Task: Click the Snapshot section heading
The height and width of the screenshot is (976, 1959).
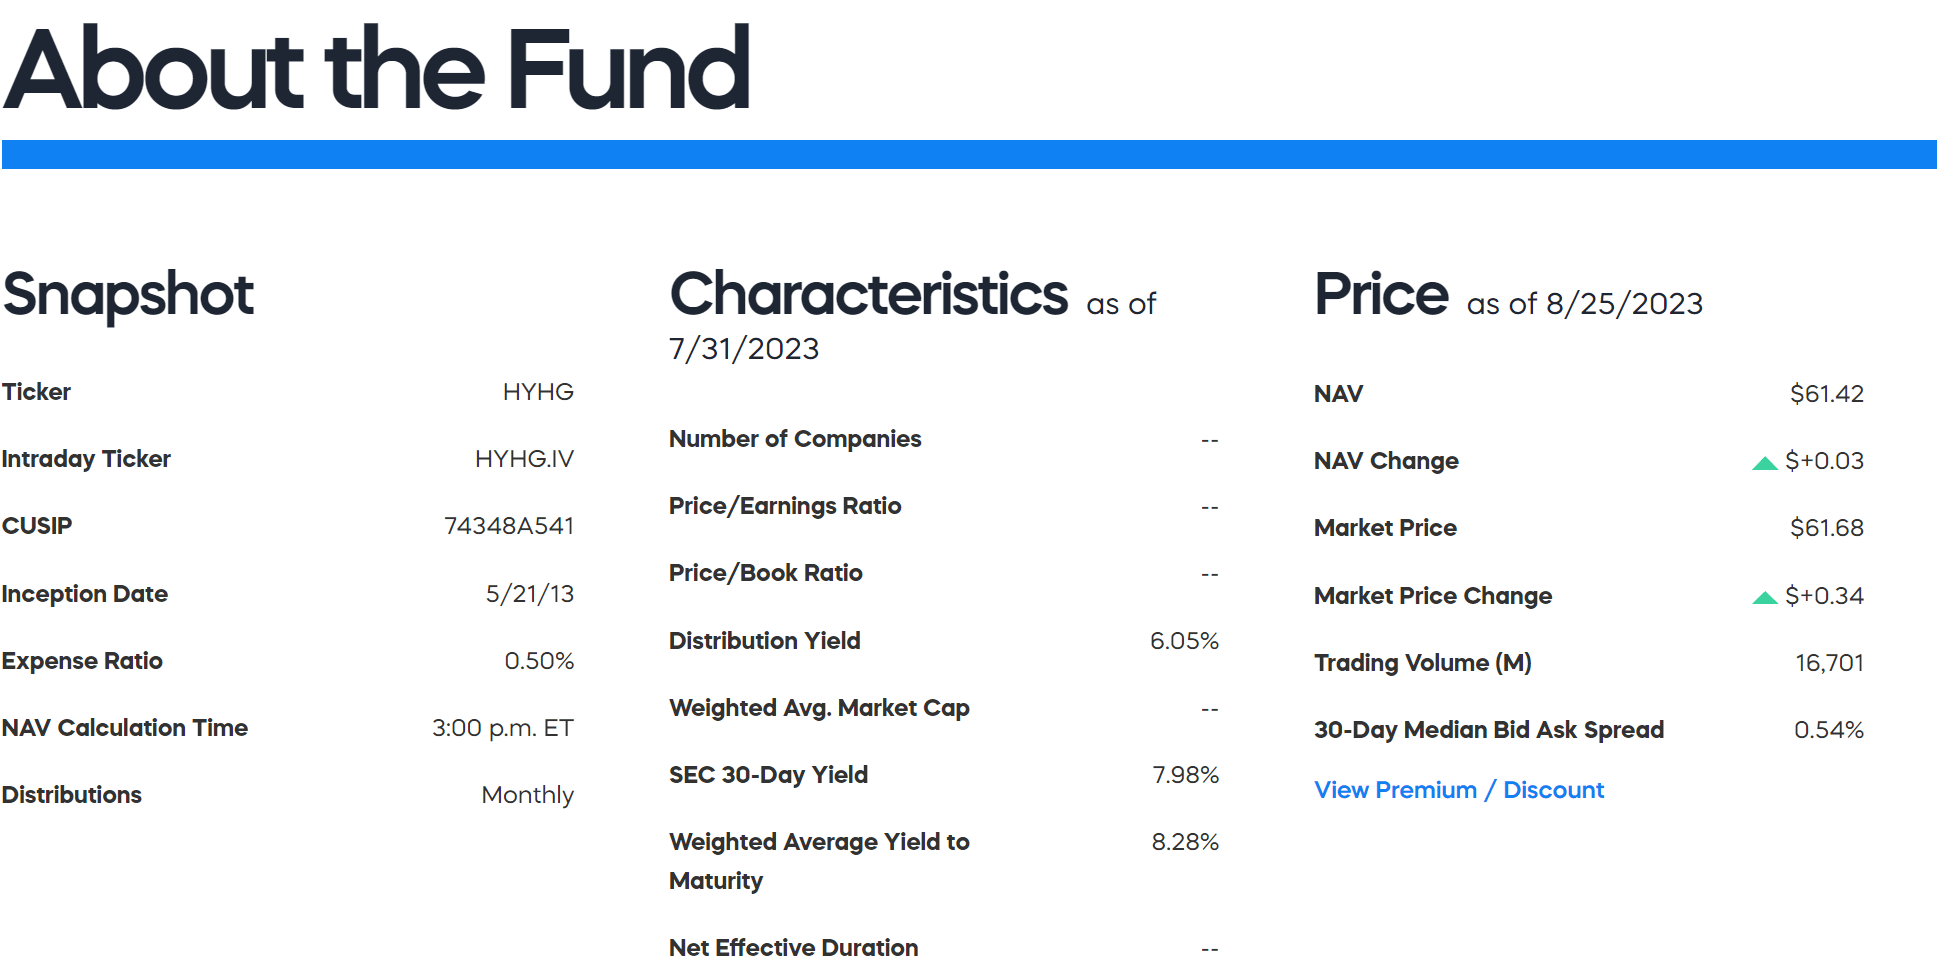Action: (128, 295)
